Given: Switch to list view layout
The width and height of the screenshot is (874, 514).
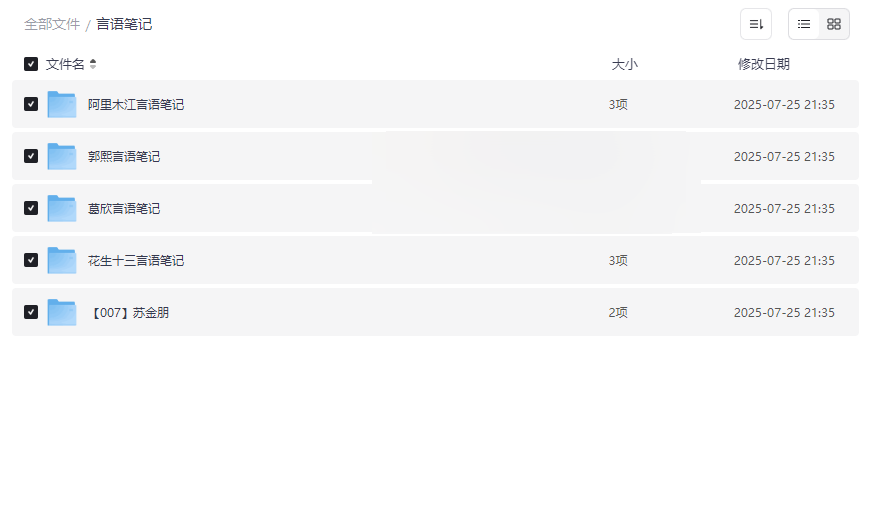Looking at the screenshot, I should (x=804, y=24).
